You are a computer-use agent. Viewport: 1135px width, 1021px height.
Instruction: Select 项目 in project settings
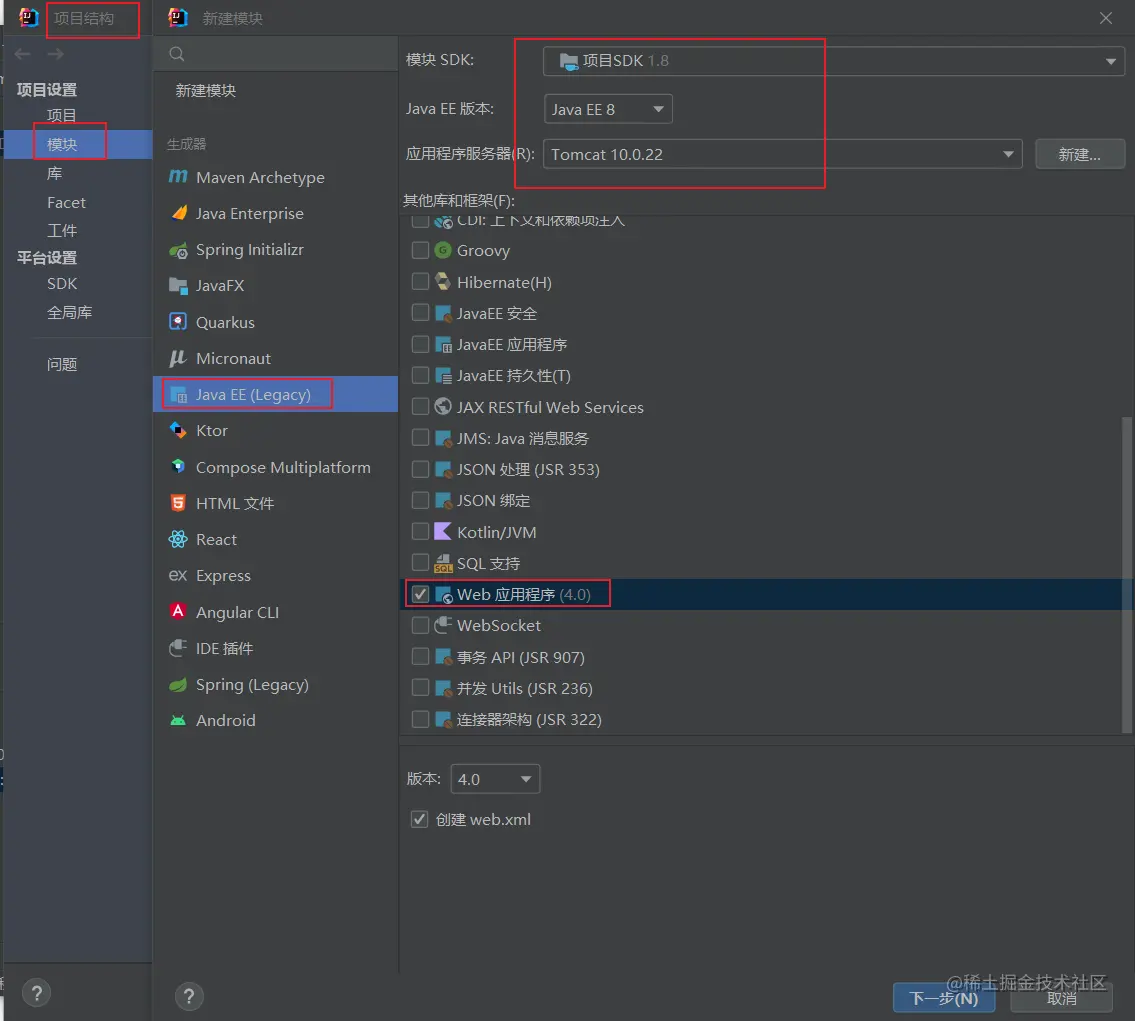pyautogui.click(x=62, y=115)
